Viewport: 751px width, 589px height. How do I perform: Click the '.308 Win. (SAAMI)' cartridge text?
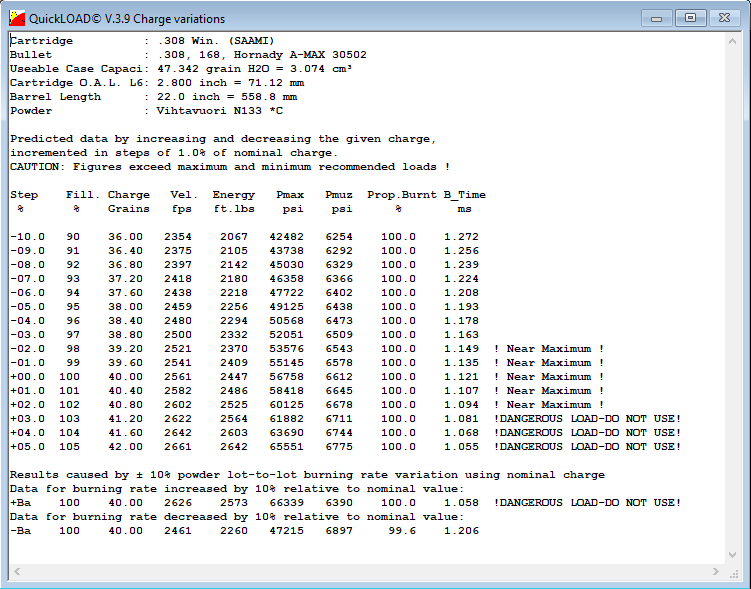coord(216,41)
